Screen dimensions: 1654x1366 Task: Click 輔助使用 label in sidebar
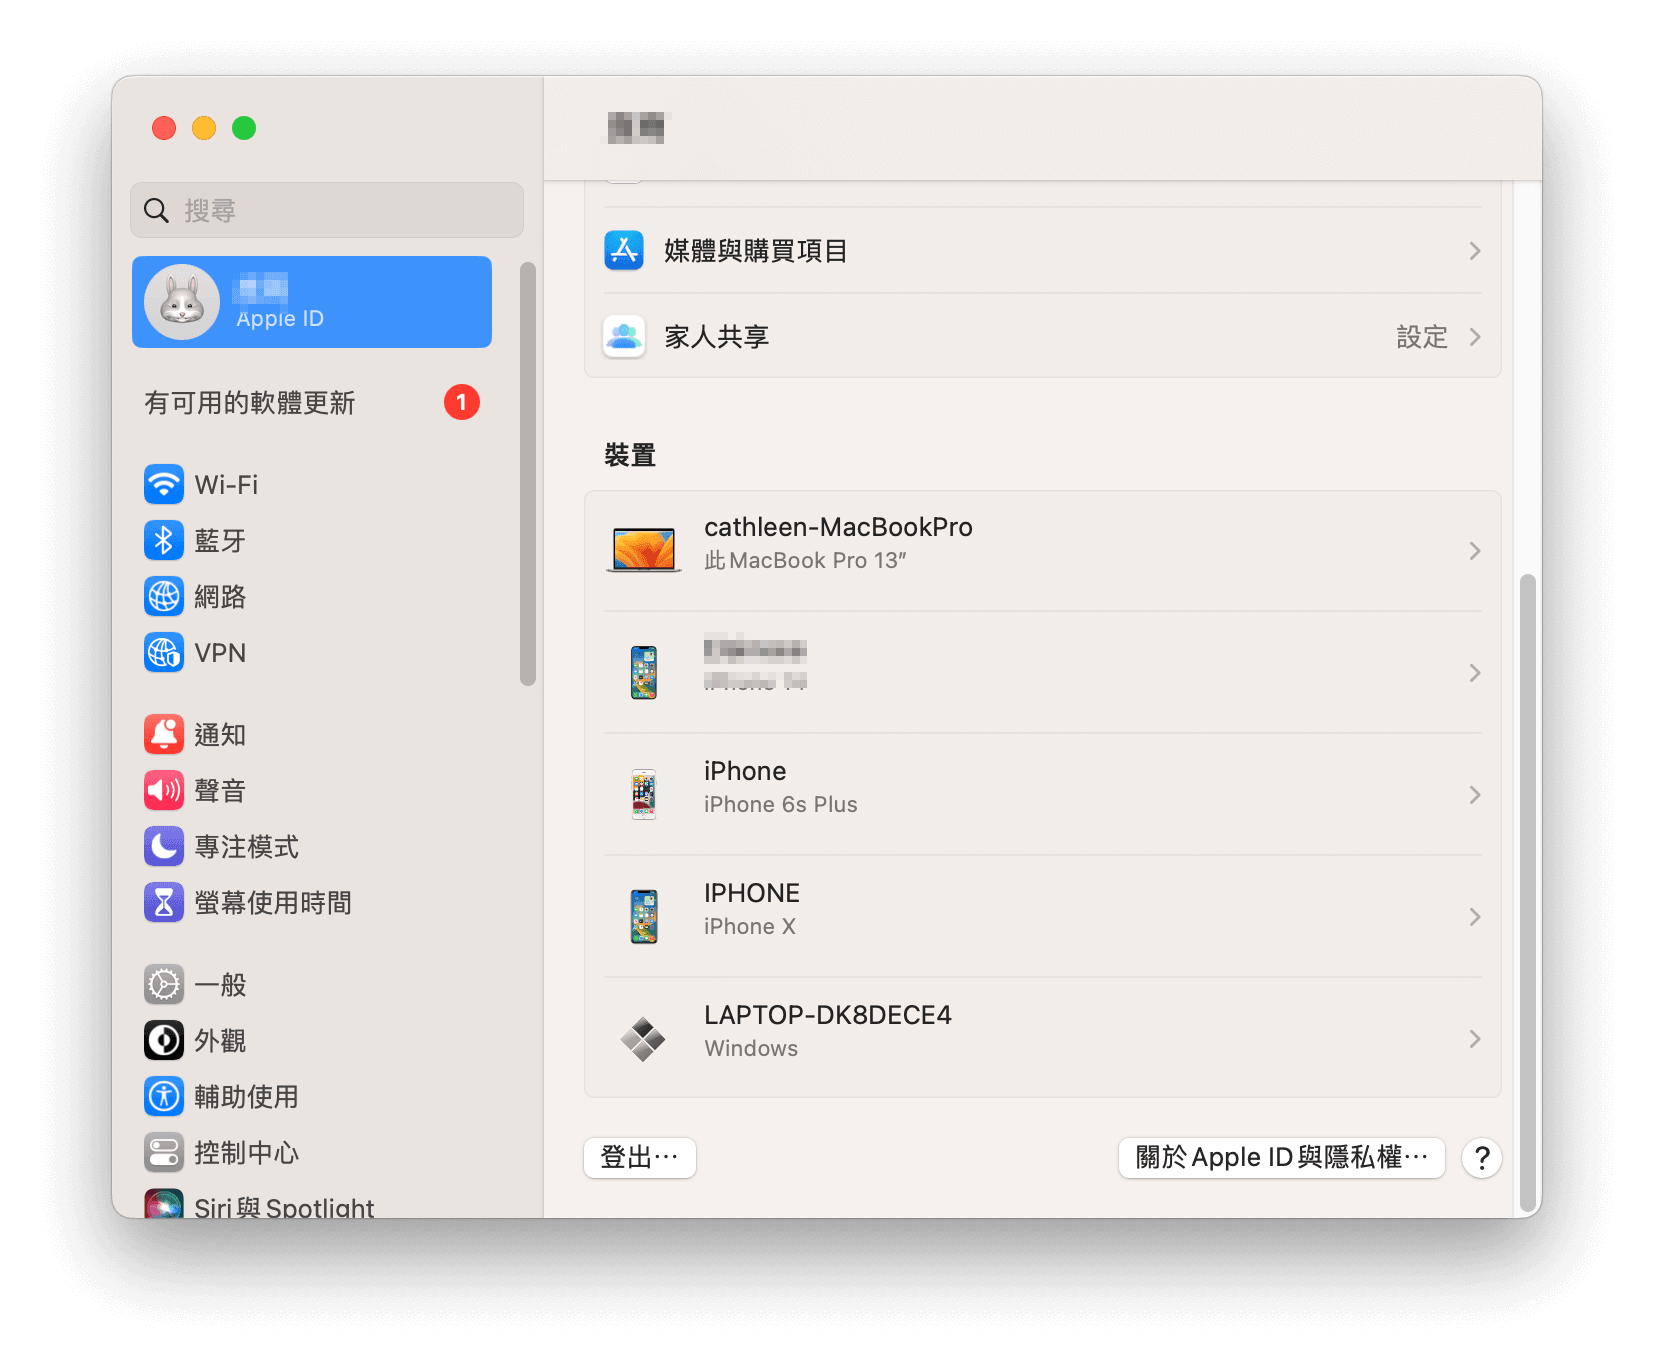(x=246, y=1097)
